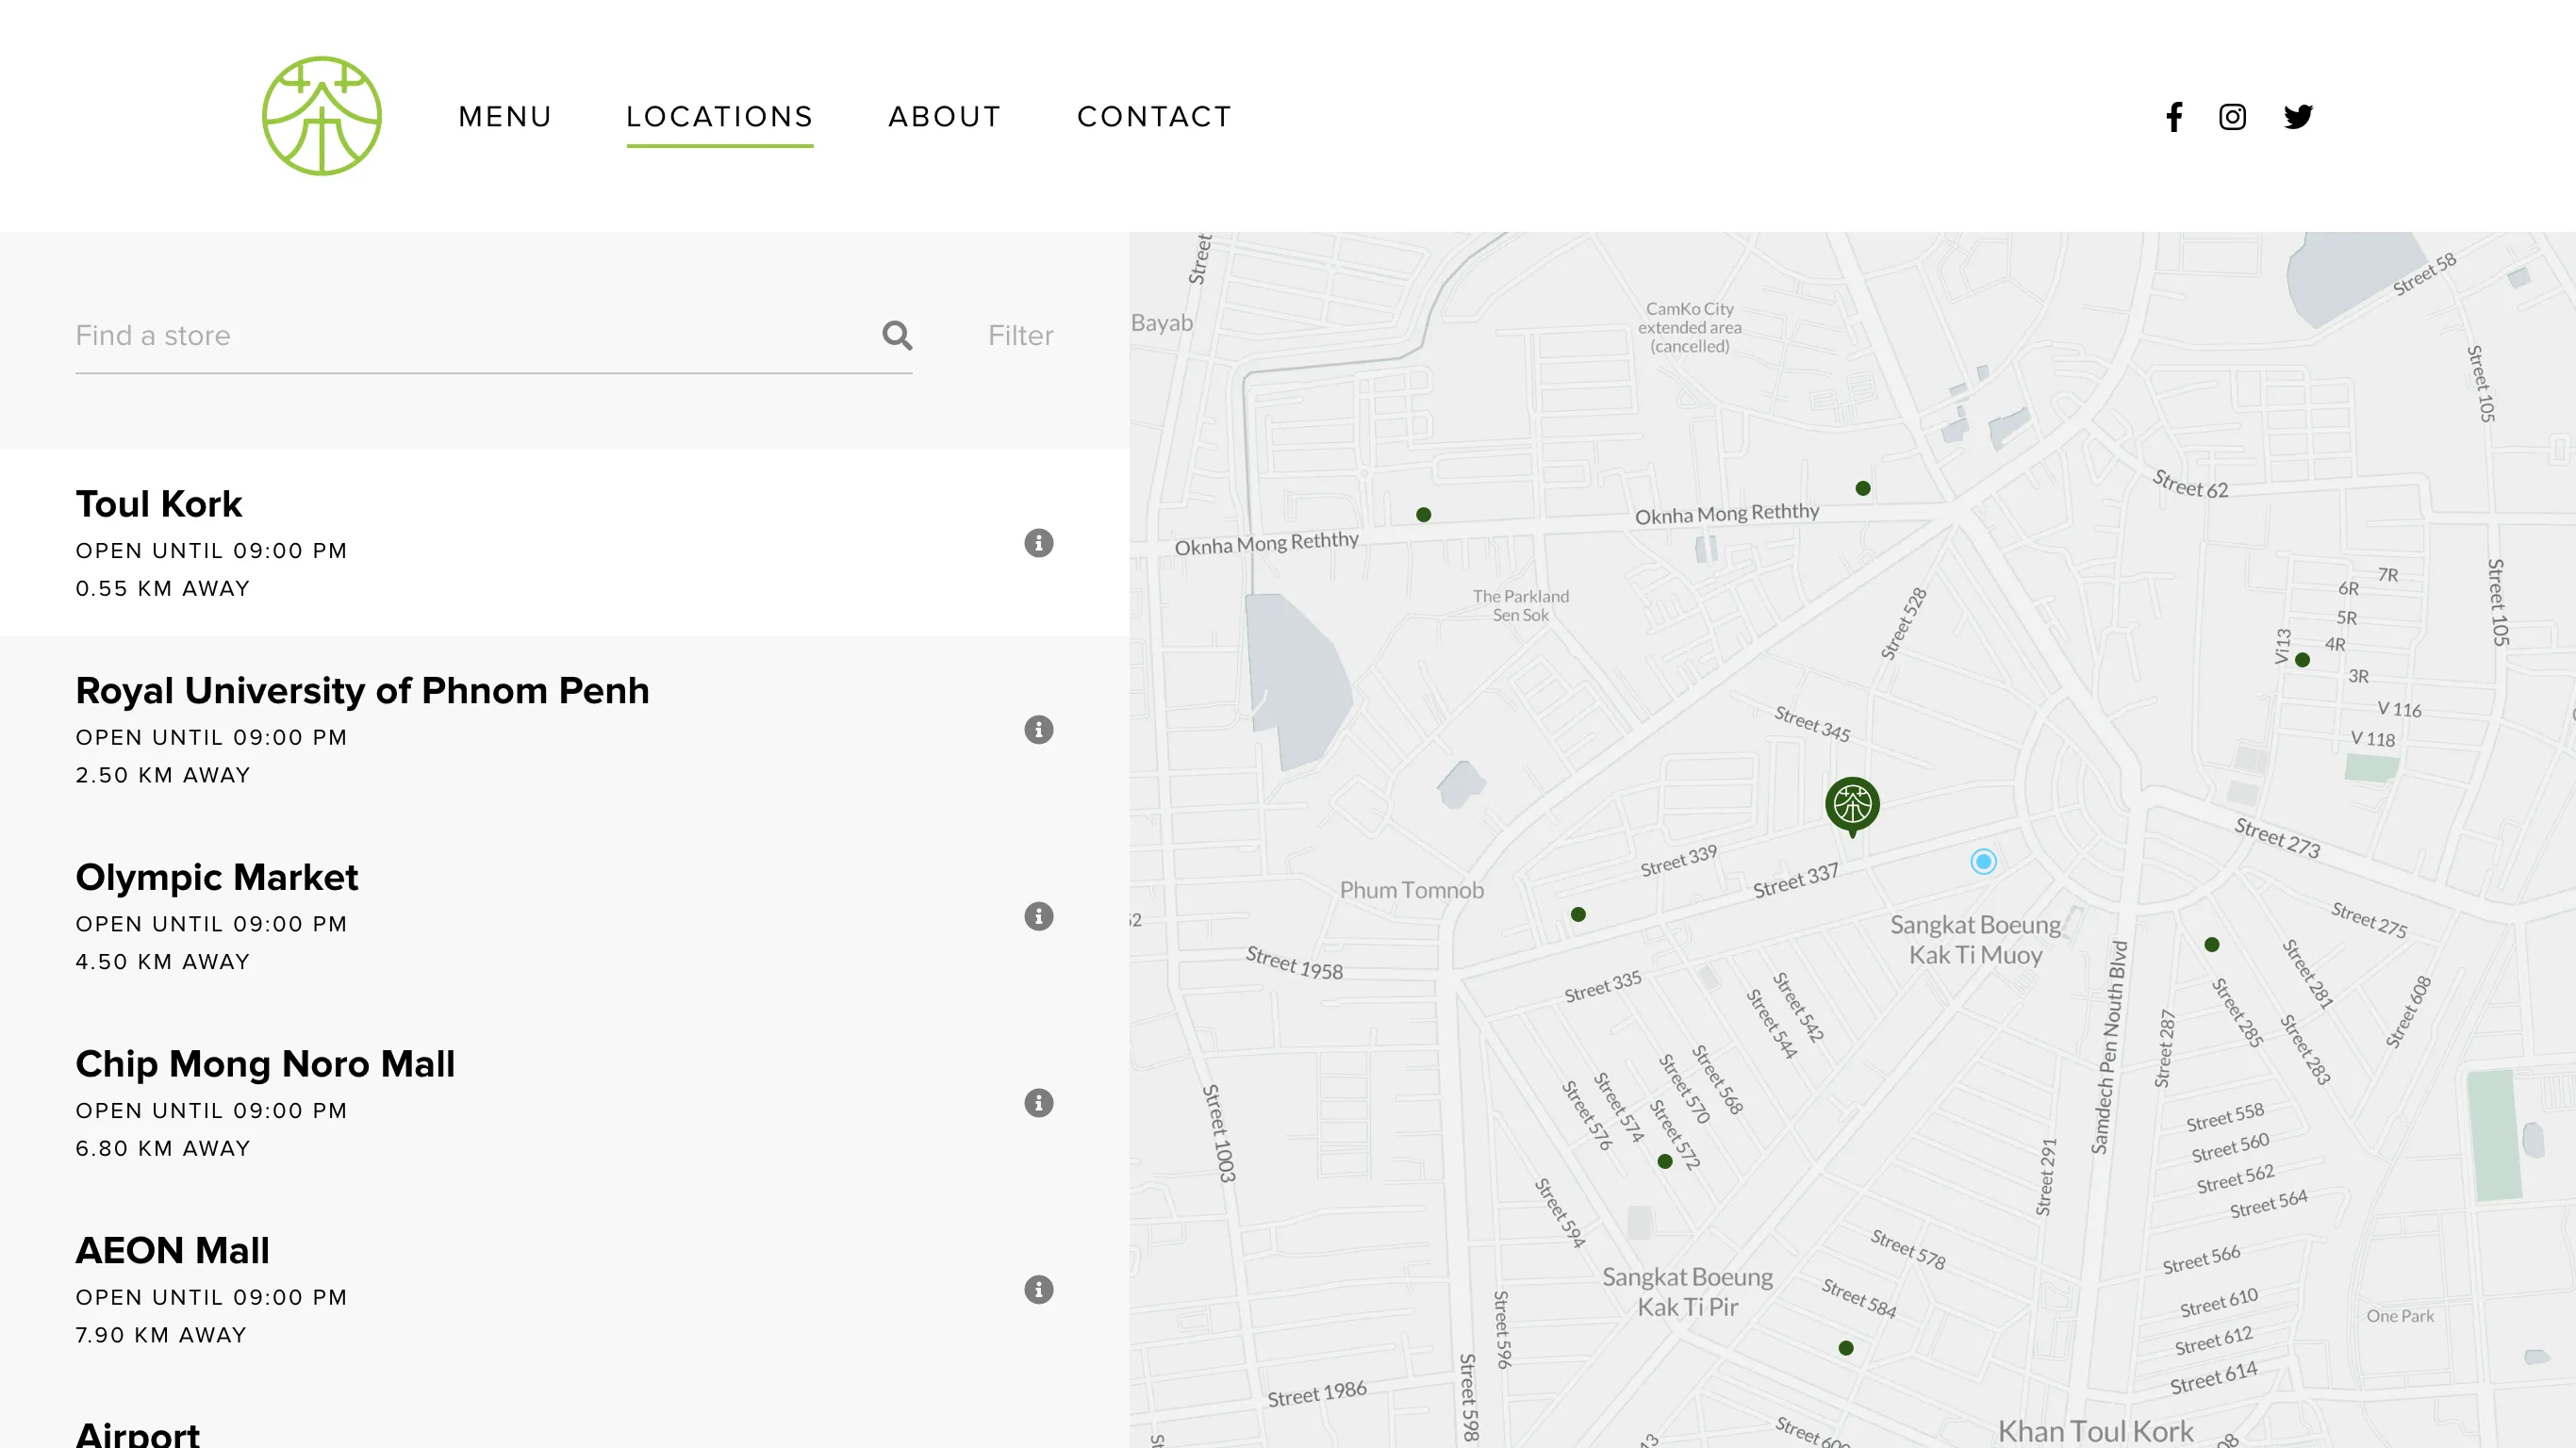The width and height of the screenshot is (2576, 1448).
Task: Click 'Sangkat Boeung Kak Ti Pir' map label
Action: click(1687, 1292)
